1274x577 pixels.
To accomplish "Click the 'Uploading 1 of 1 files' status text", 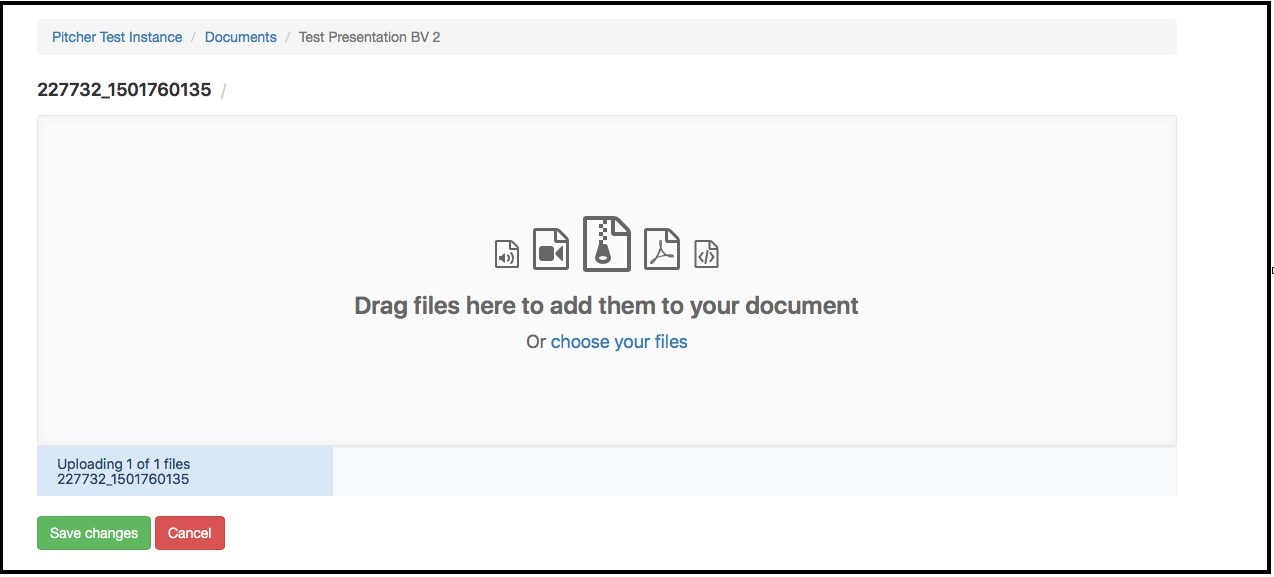I will 123,464.
